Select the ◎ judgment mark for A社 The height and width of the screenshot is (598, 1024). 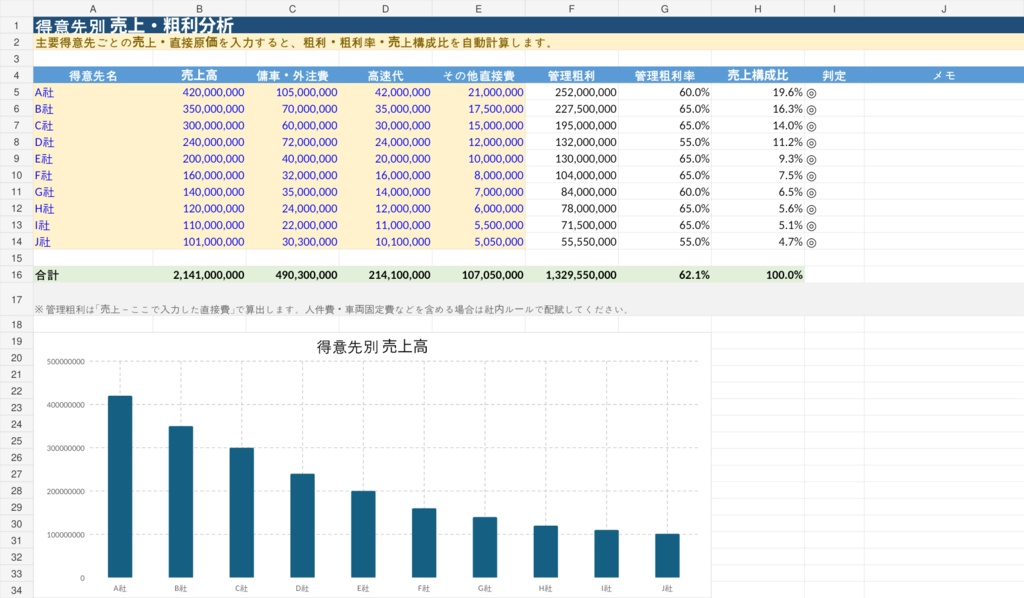811,93
